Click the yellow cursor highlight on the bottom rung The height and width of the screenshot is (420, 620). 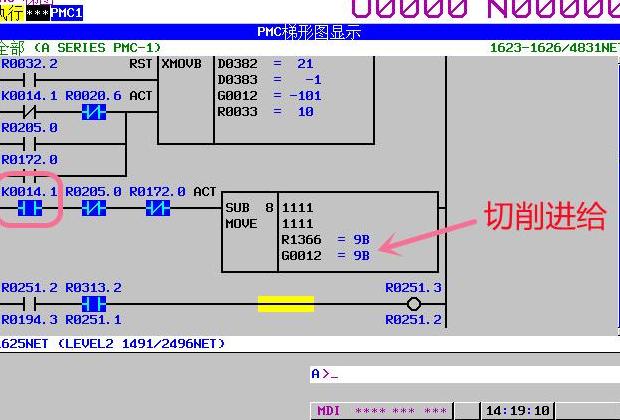click(286, 304)
